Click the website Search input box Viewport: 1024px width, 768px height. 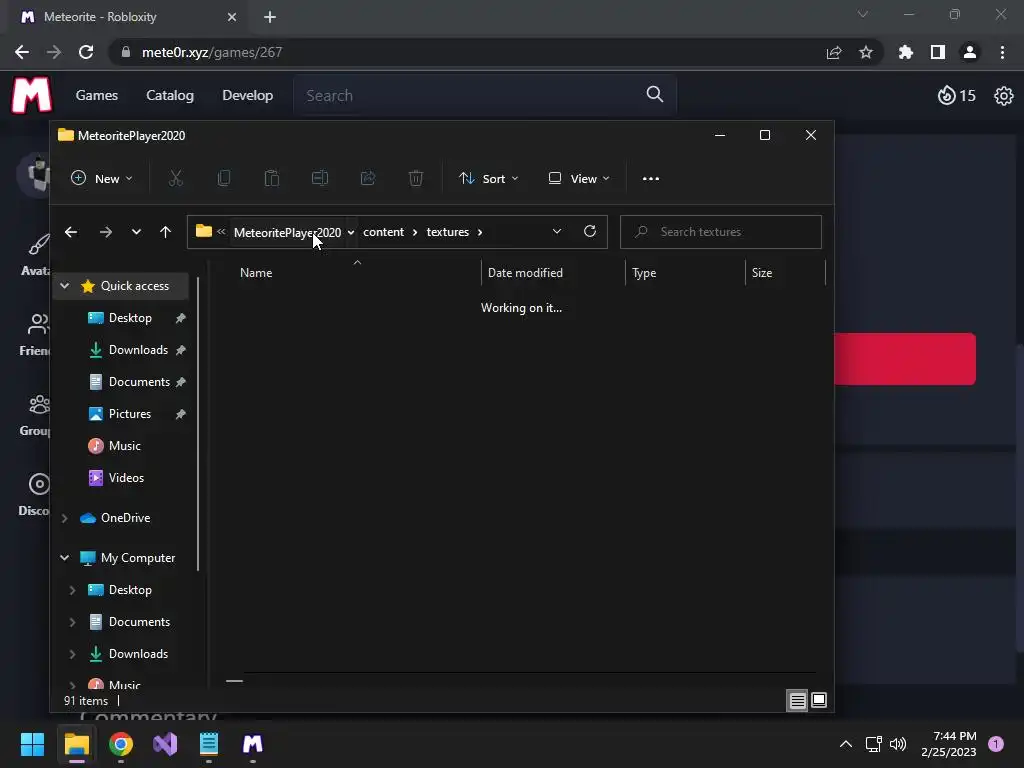(485, 95)
